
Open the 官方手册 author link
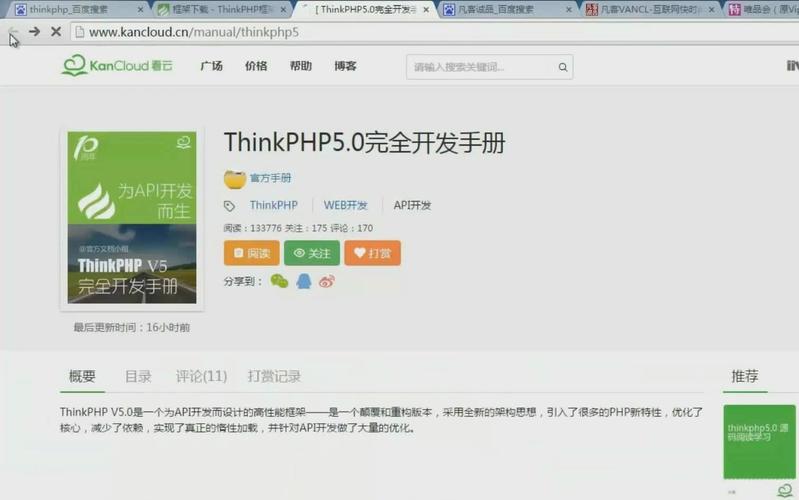(x=271, y=178)
